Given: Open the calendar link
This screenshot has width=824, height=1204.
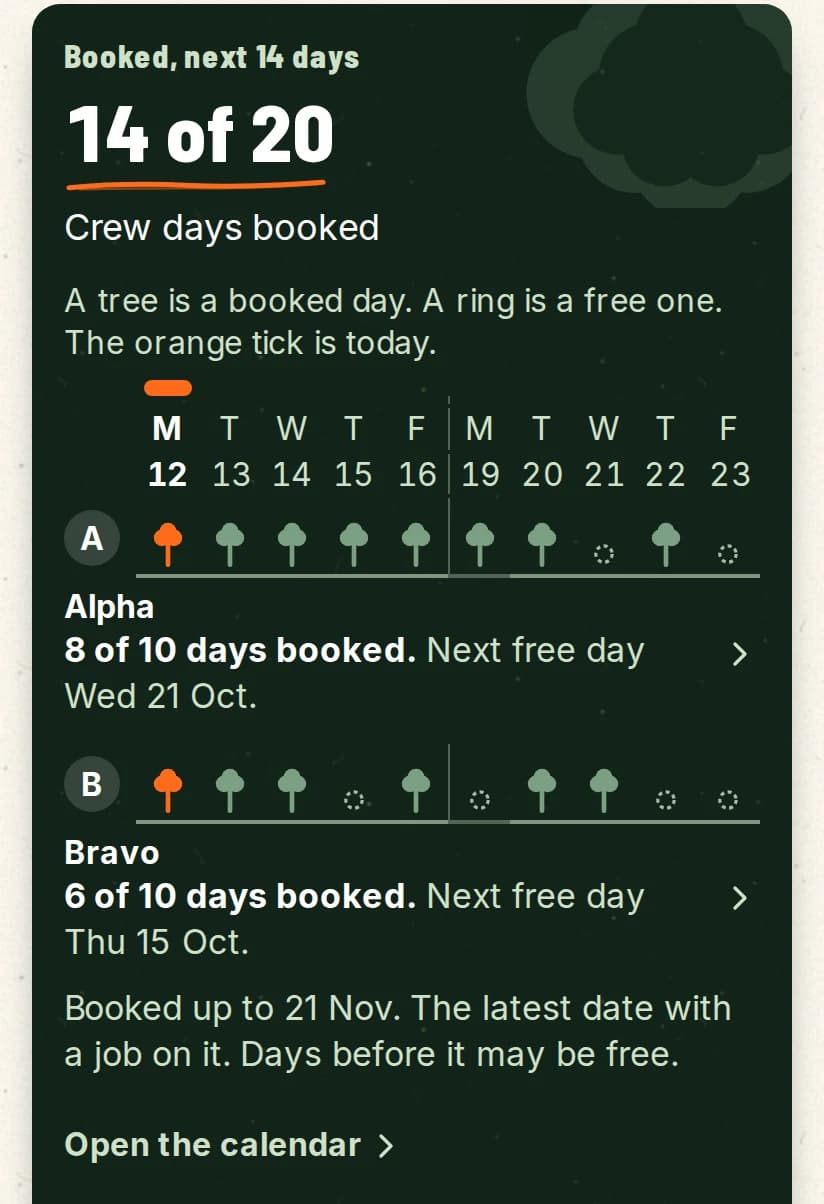Looking at the screenshot, I should (229, 1145).
